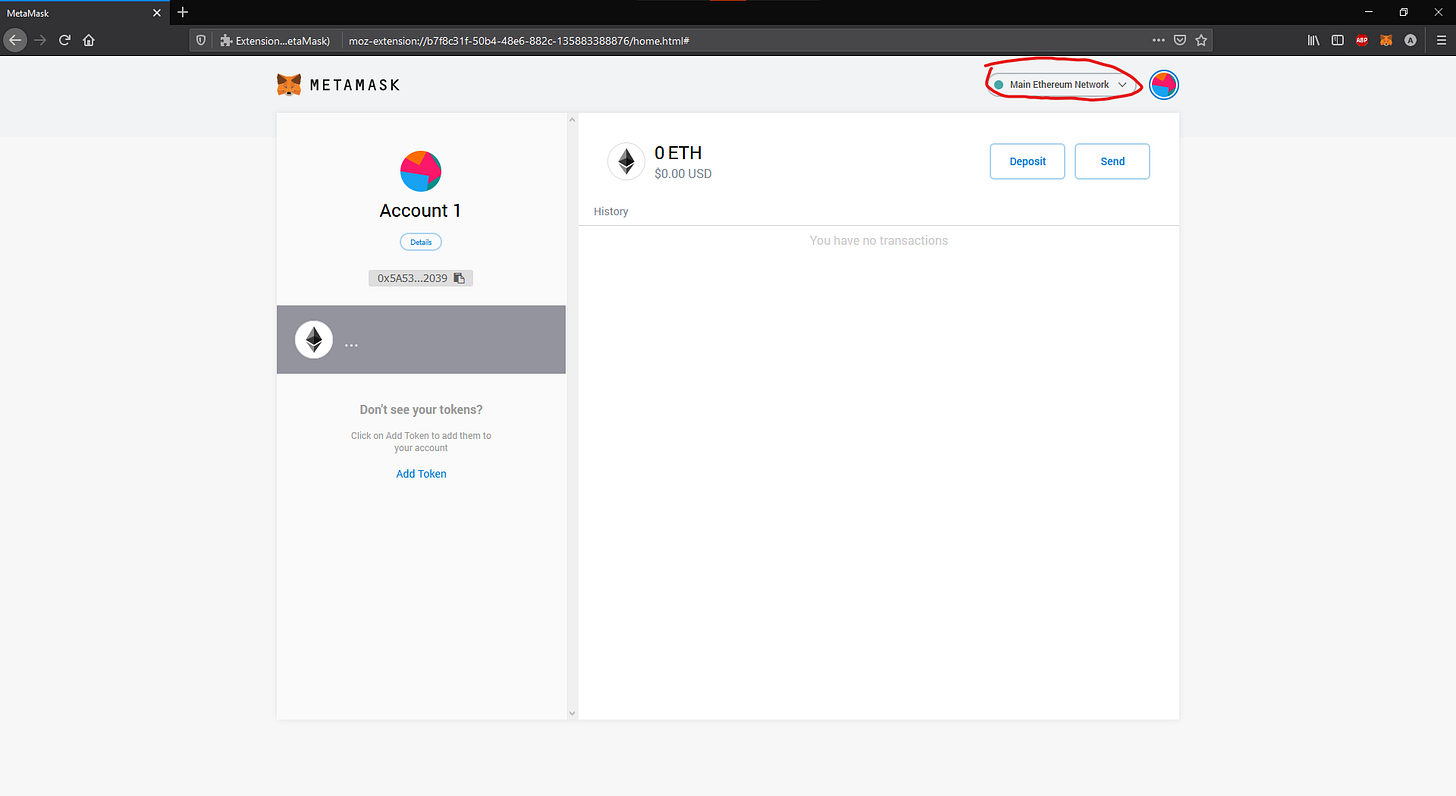1456x796 pixels.
Task: Open the Adblock Plus extension icon
Action: 1362,41
